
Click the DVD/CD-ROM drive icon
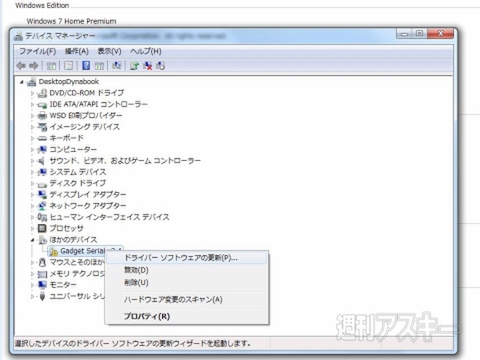coord(42,93)
